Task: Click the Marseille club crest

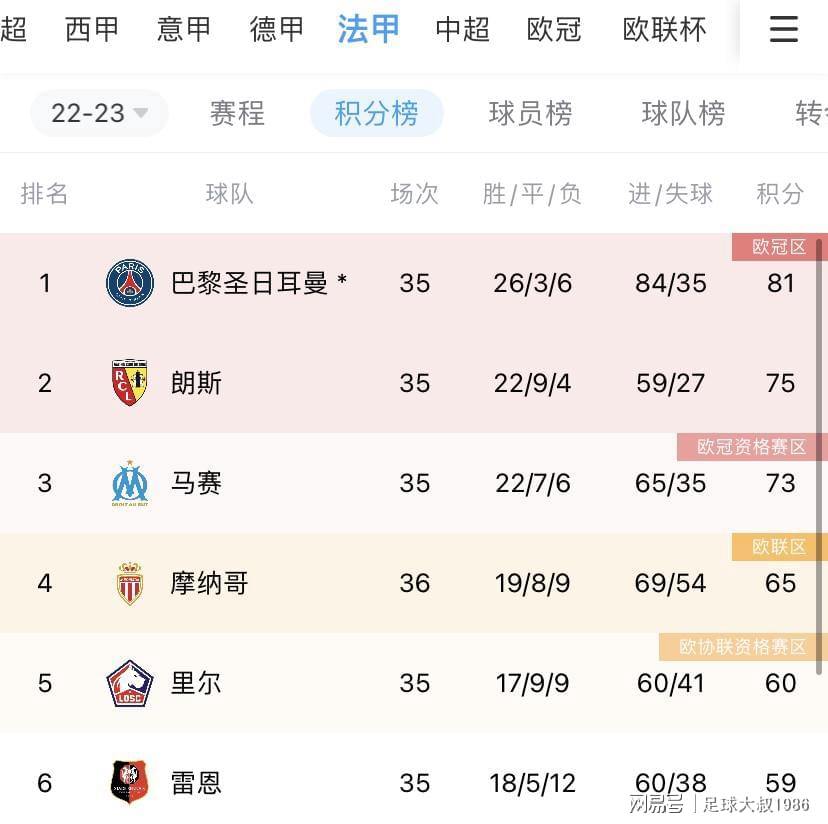Action: pyautogui.click(x=130, y=483)
